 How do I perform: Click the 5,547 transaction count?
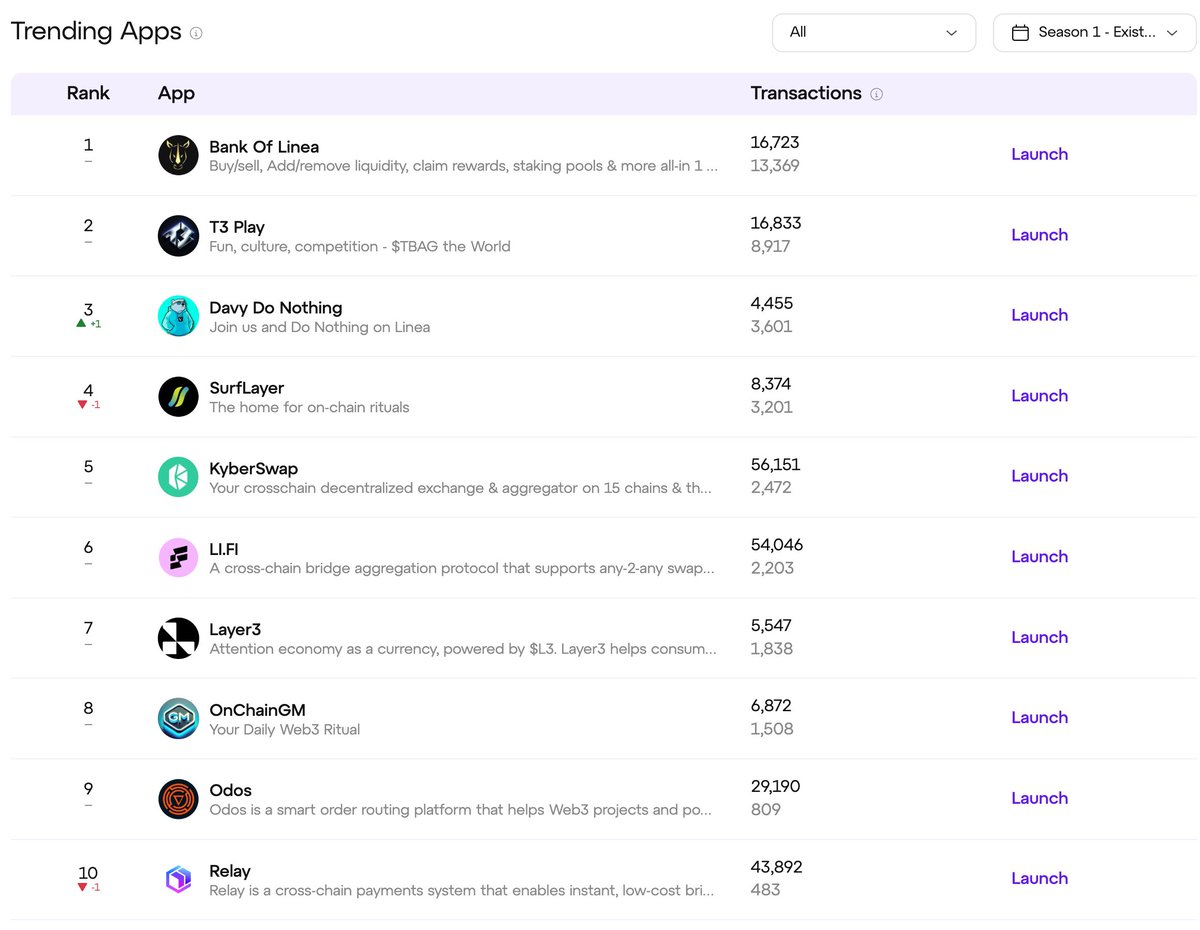coord(771,626)
